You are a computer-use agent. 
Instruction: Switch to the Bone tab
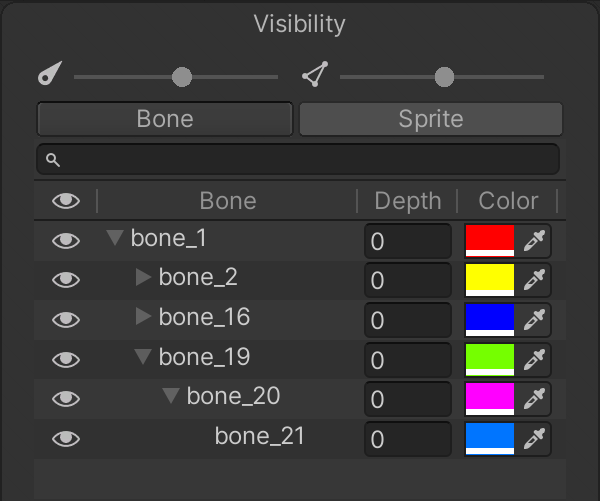(165, 119)
